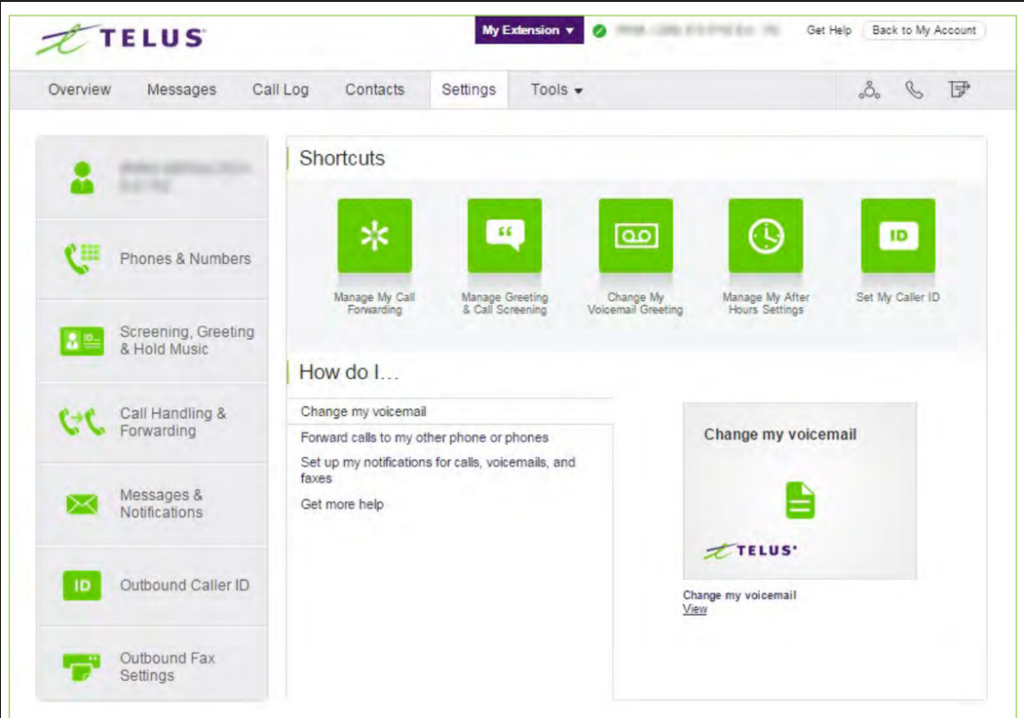
Task: Open the Get Help link
Action: [x=828, y=30]
